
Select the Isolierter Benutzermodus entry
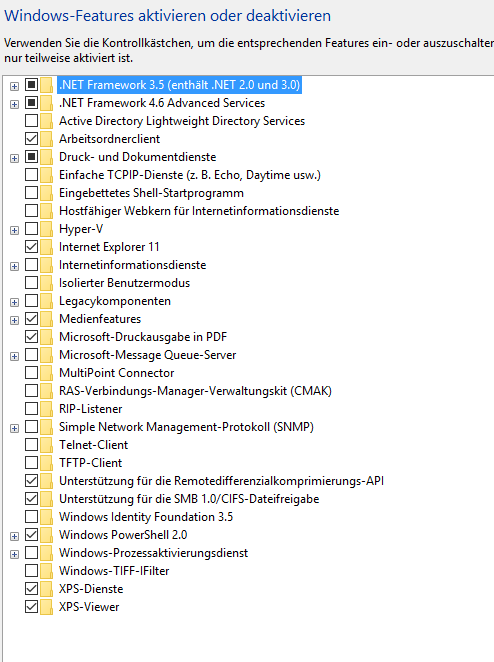click(x=125, y=283)
